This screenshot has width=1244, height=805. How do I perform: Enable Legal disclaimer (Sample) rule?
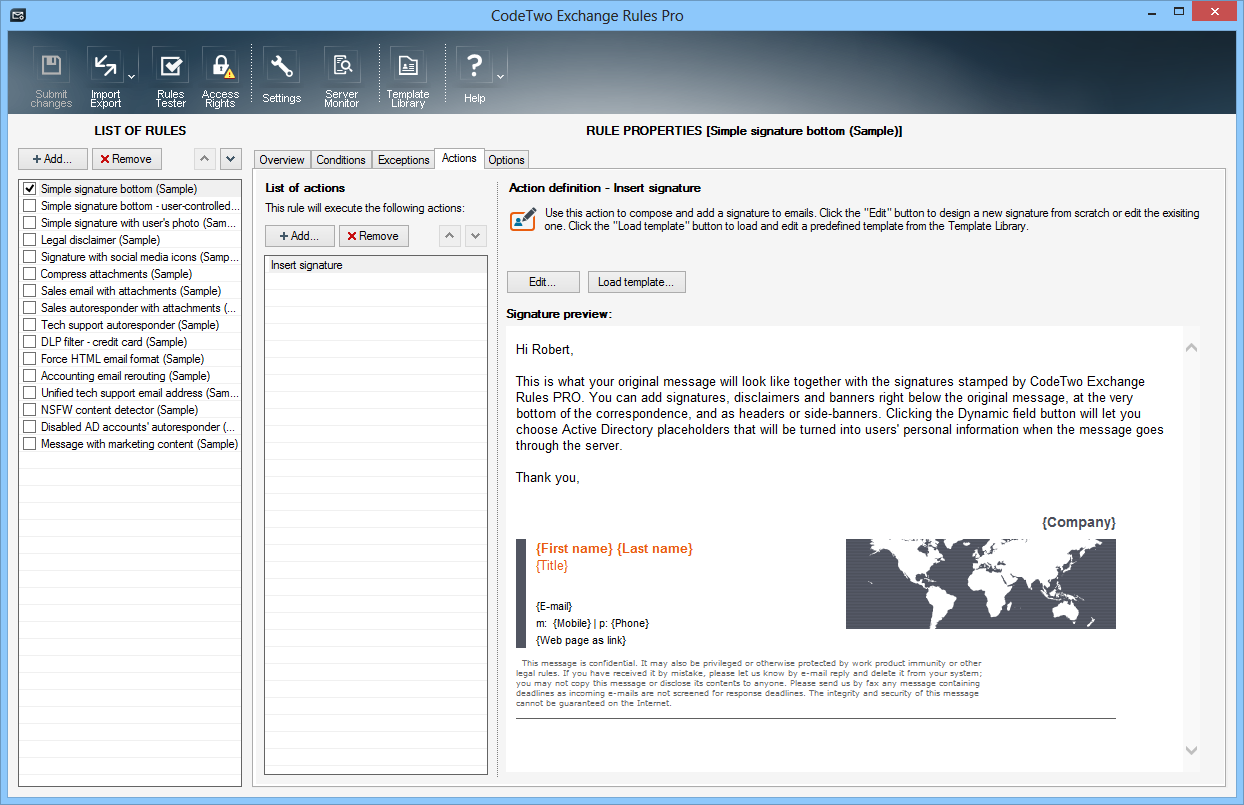tap(30, 239)
